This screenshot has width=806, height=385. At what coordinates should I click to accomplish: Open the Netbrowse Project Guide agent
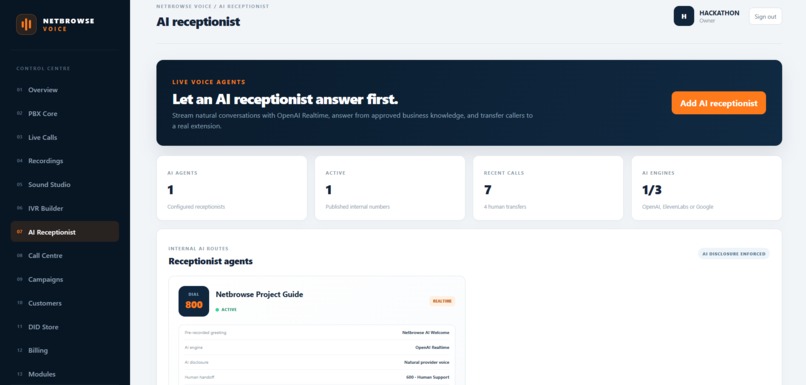pyautogui.click(x=259, y=295)
